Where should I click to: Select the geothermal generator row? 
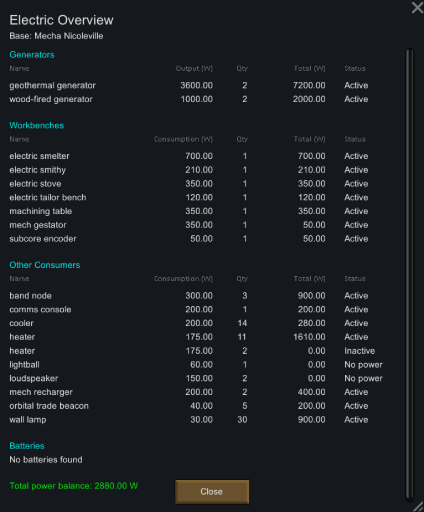tap(189, 85)
